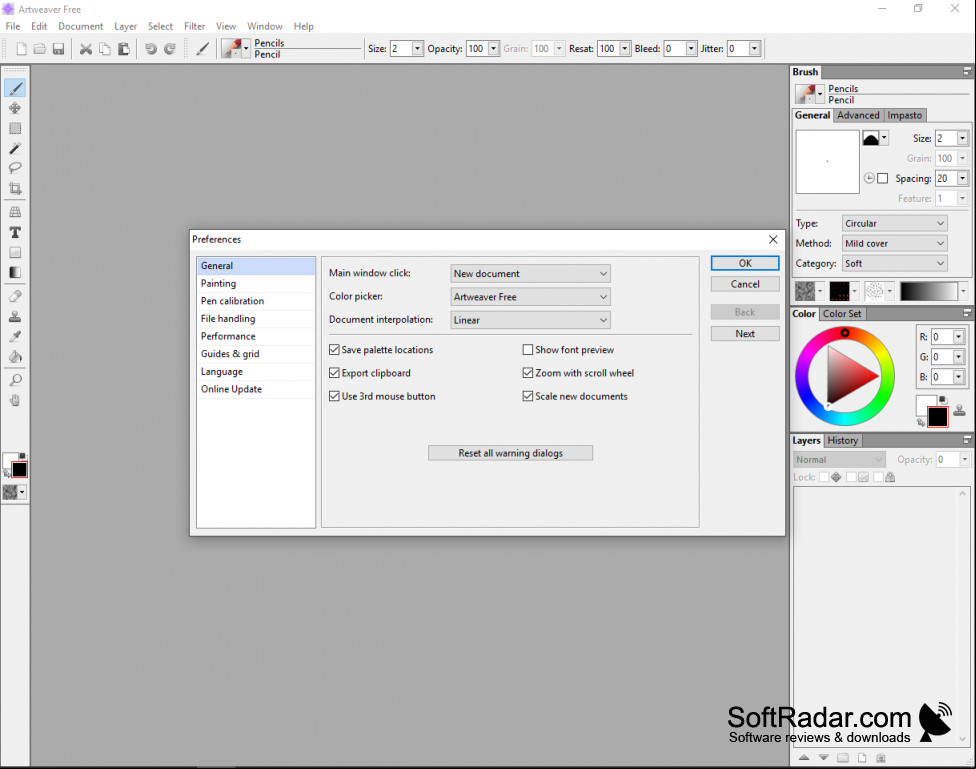Create a new document from toolbar
The image size is (976, 769).
(21, 49)
